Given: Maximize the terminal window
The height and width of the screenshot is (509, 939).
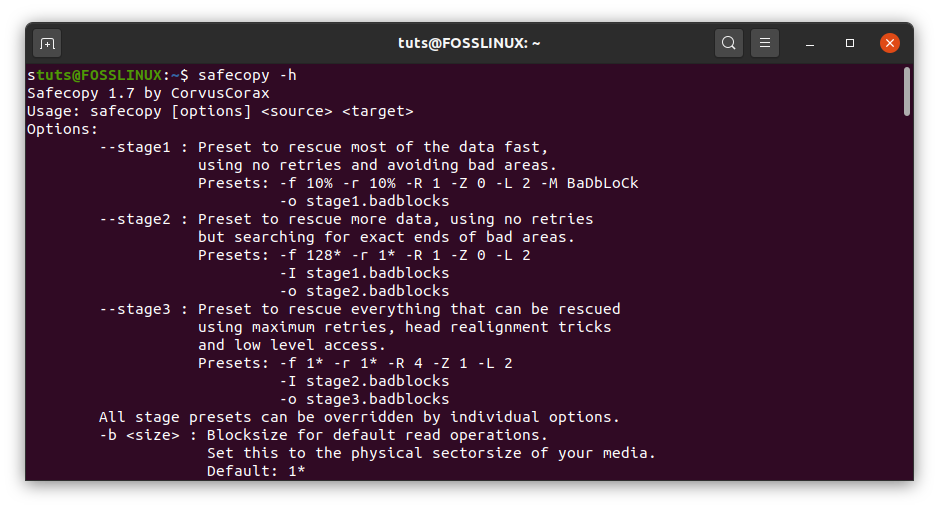Looking at the screenshot, I should (850, 43).
